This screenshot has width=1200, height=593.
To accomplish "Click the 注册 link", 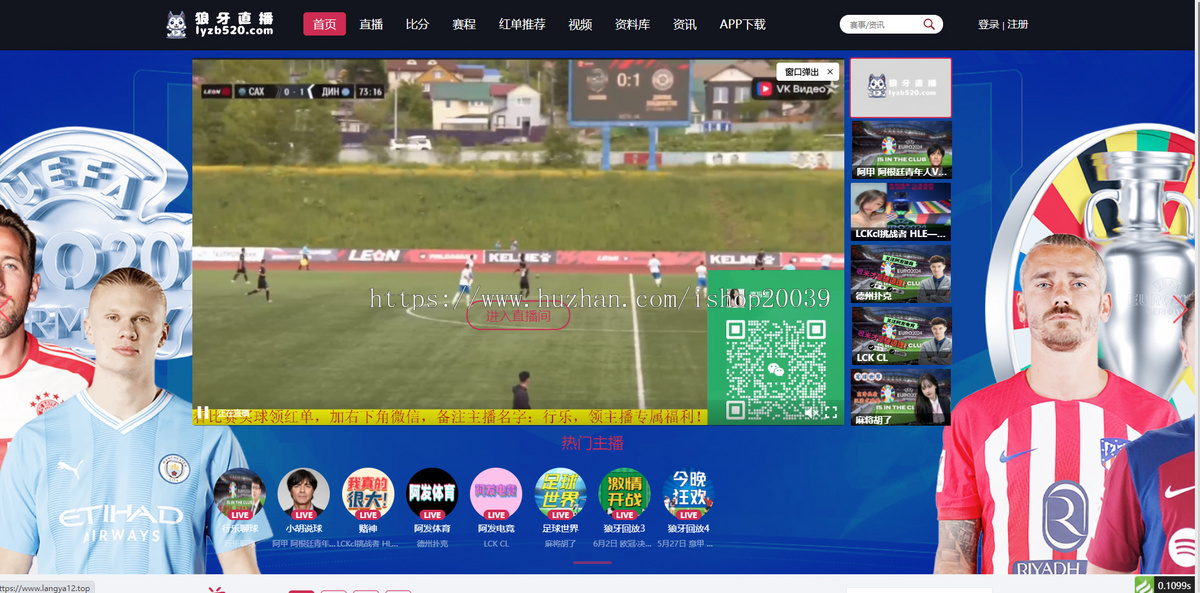I will pos(1018,24).
